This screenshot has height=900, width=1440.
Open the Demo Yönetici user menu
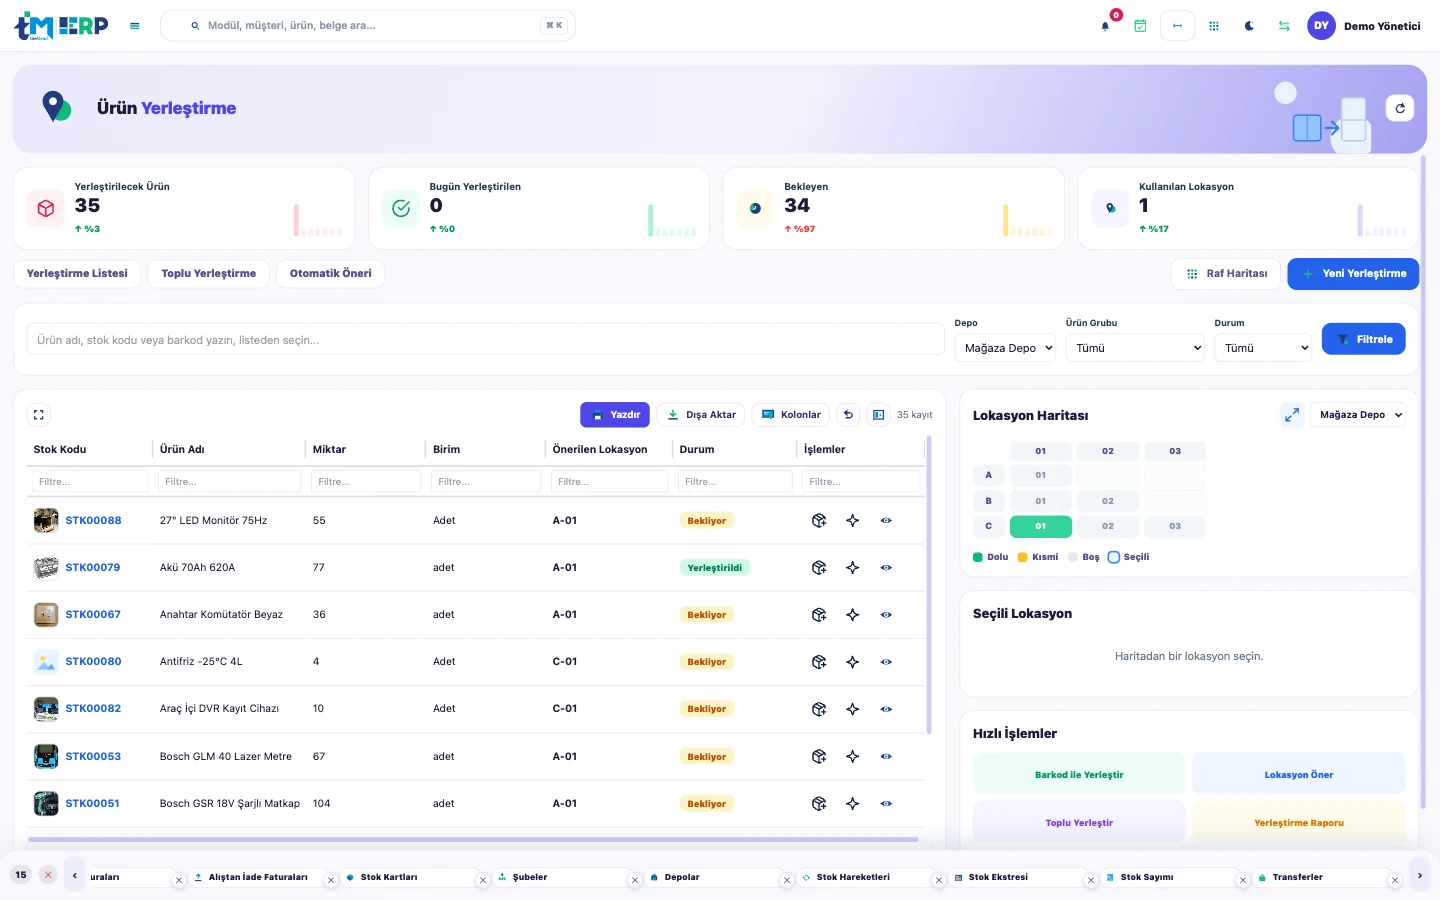tap(1364, 26)
